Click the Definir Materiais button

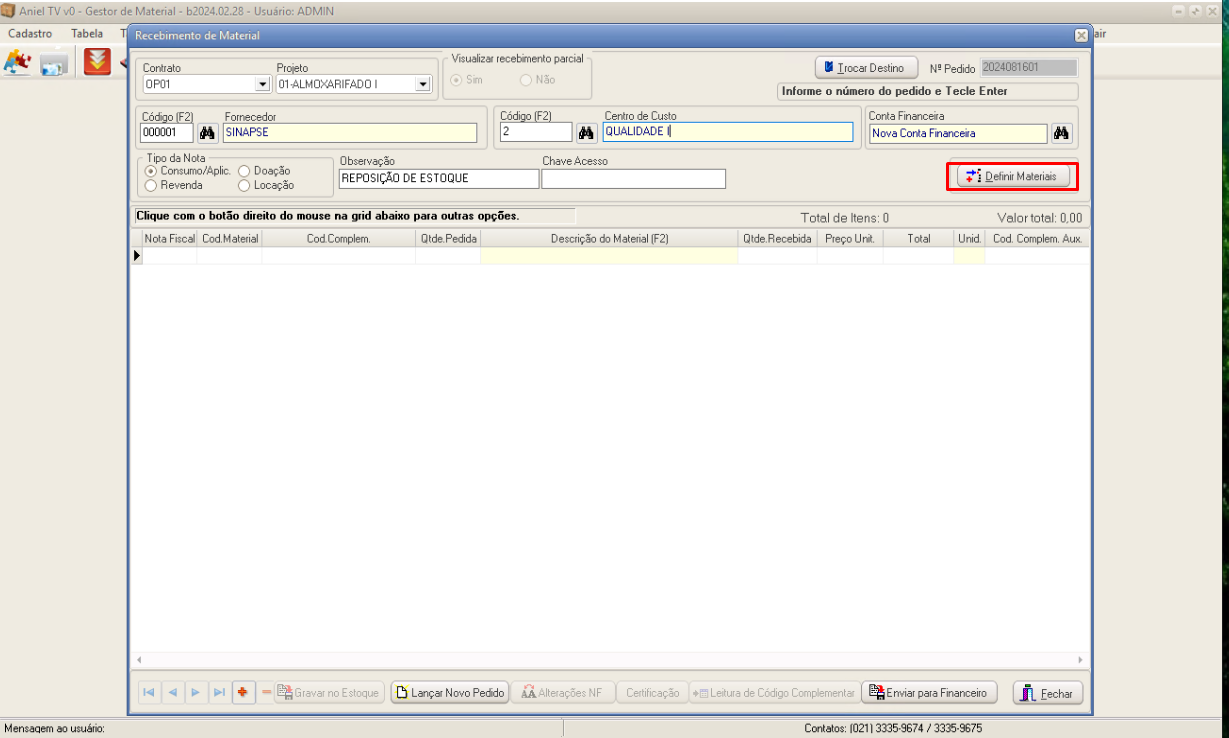pos(1011,176)
